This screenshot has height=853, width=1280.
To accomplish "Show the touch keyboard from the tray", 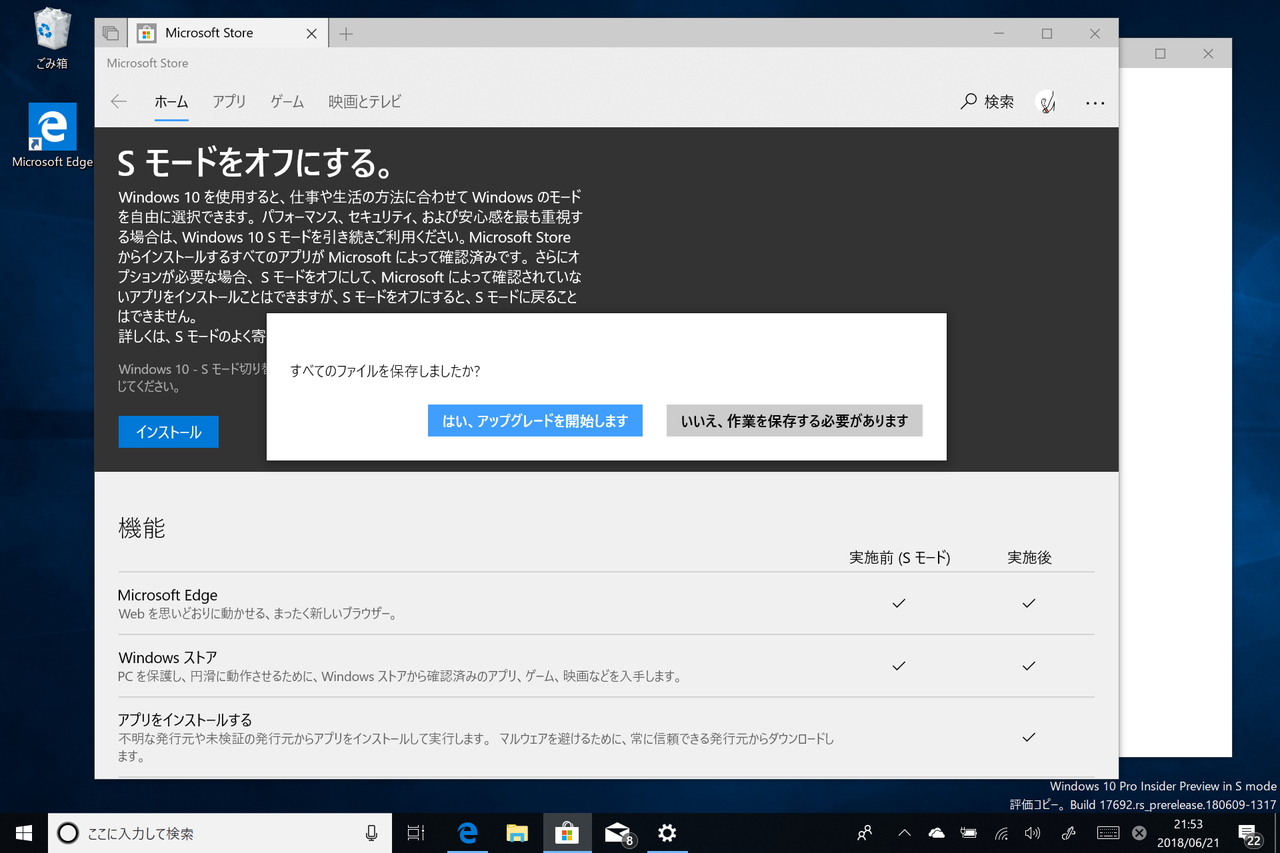I will coord(1106,832).
